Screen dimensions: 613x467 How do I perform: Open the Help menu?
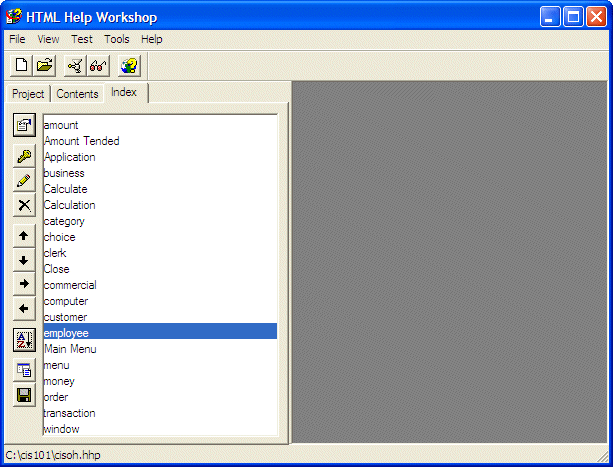click(152, 39)
